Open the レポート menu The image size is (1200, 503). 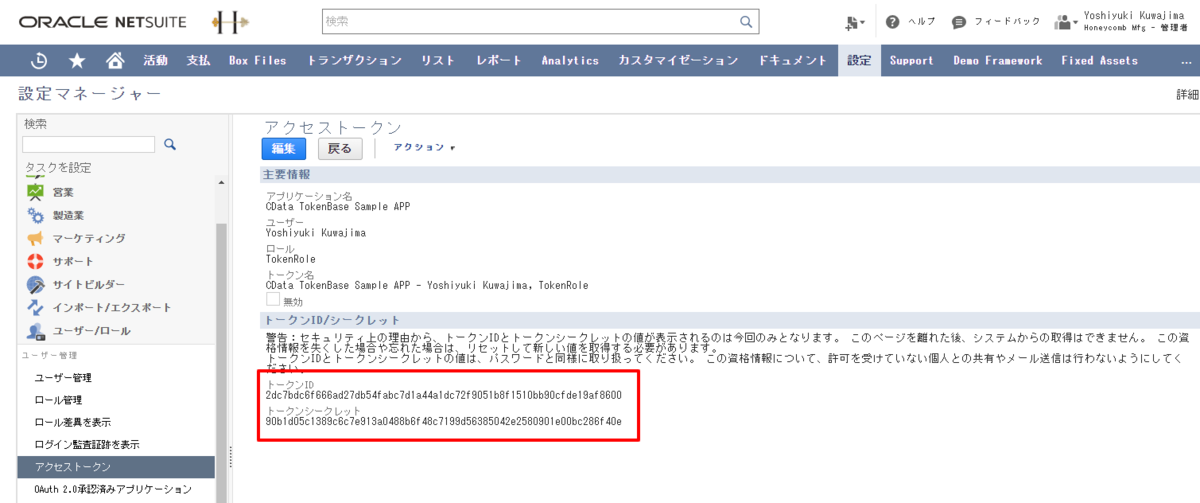click(499, 61)
